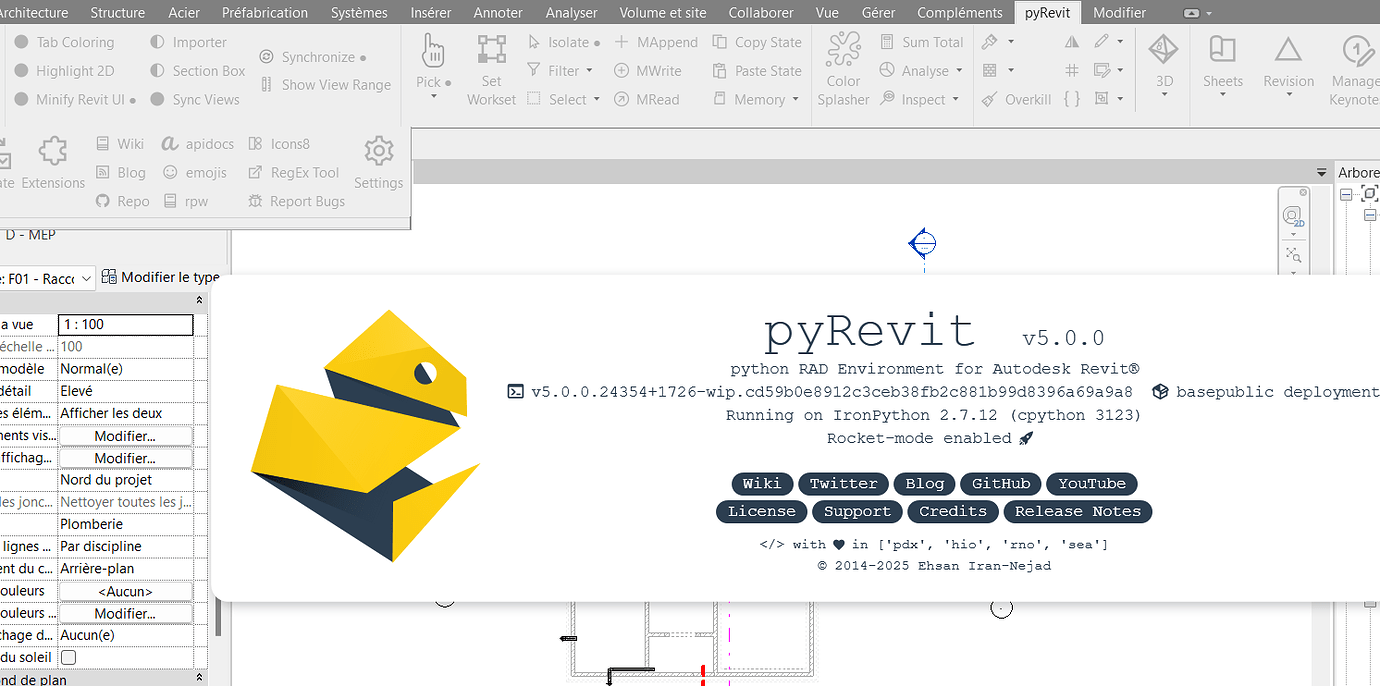1380x686 pixels.
Task: Enable Tab Coloring
Action: [x=66, y=42]
